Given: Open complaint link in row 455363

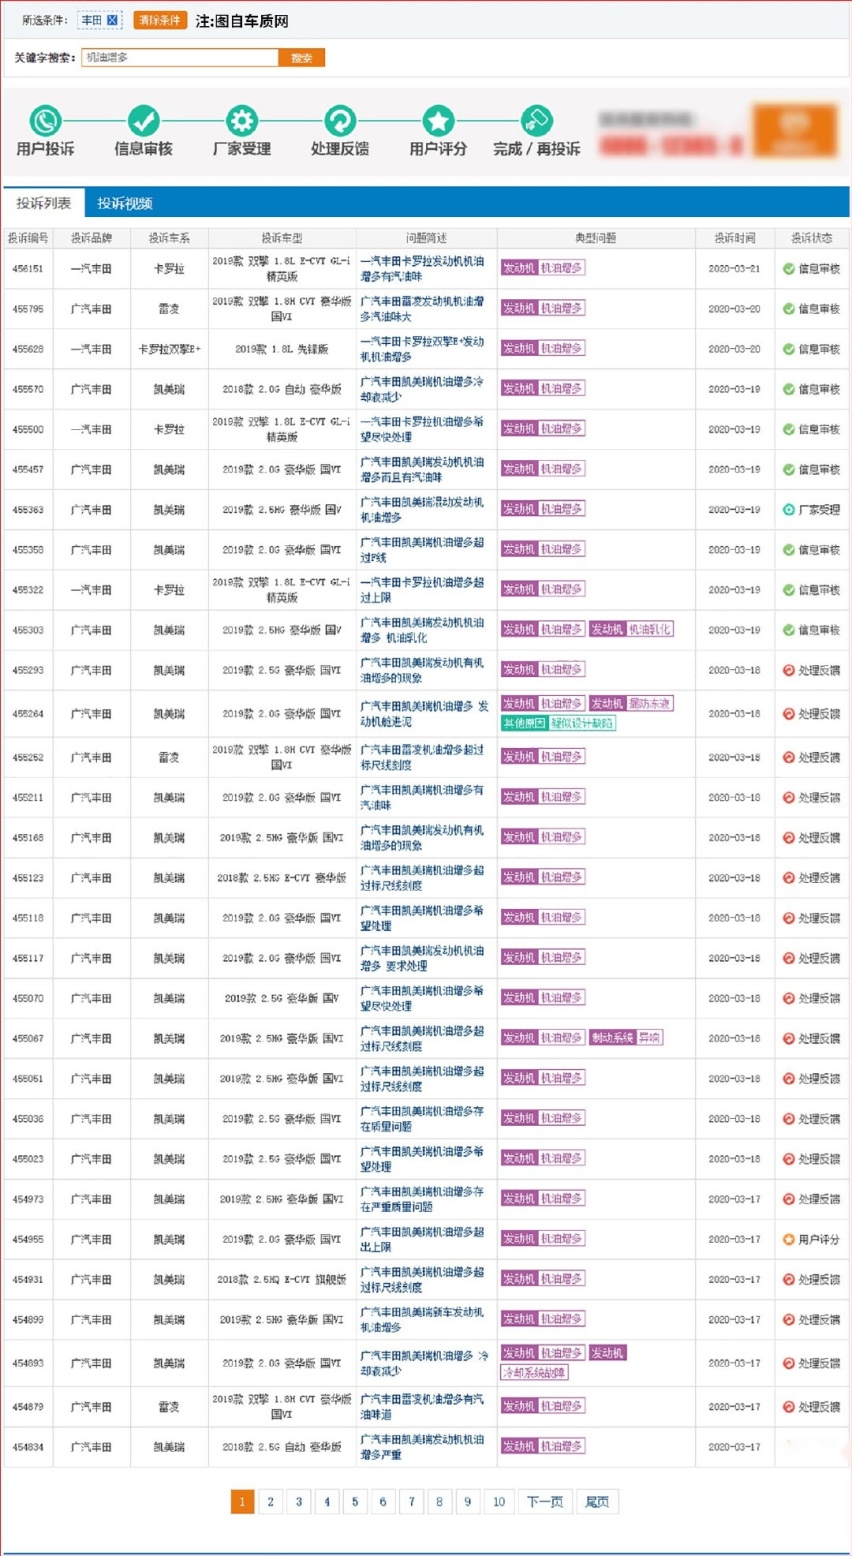Looking at the screenshot, I should (422, 510).
